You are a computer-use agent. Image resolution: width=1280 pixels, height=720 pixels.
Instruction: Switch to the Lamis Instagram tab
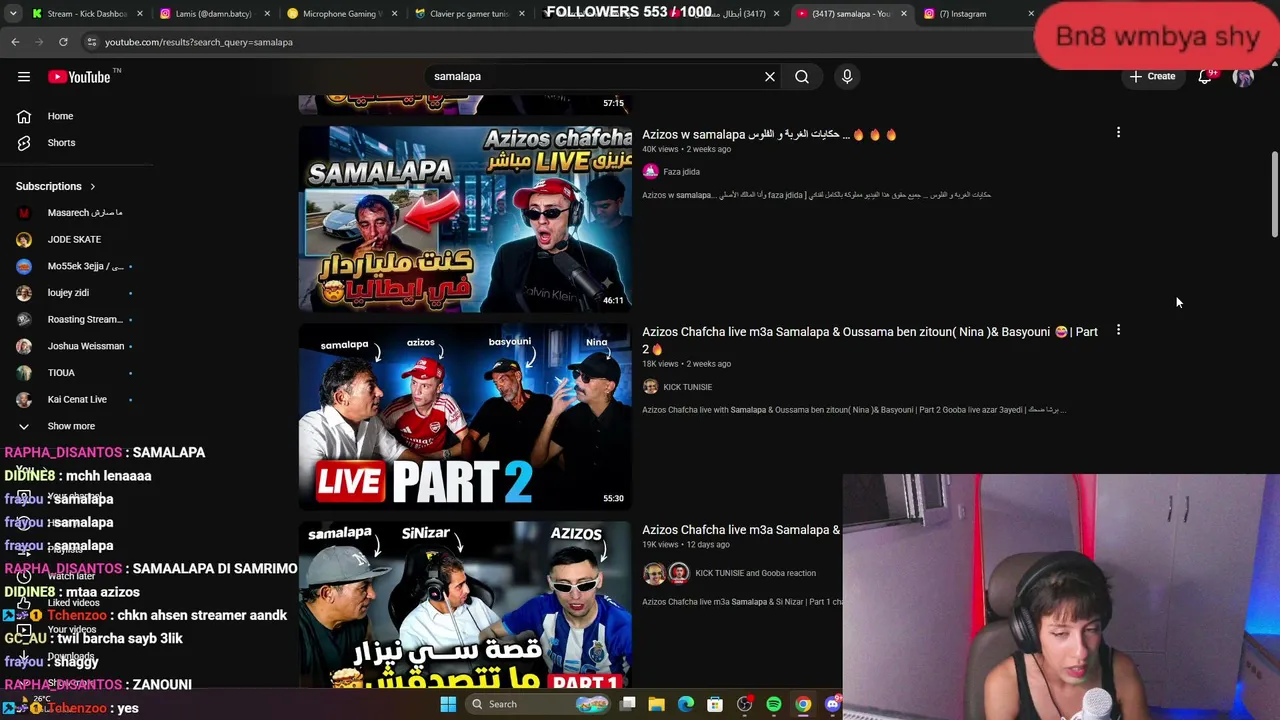[213, 14]
